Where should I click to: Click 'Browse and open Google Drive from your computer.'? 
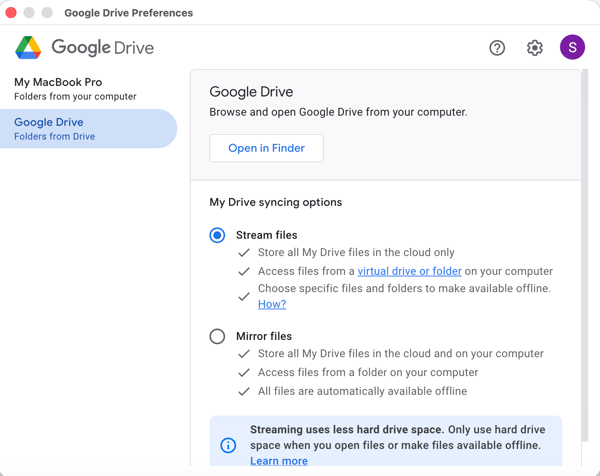click(x=338, y=112)
